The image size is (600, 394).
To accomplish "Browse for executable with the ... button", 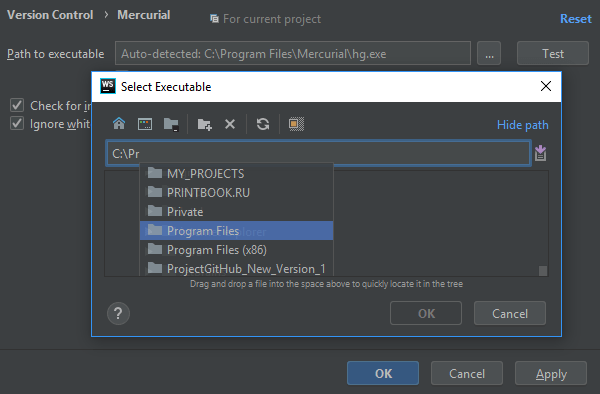I will (x=489, y=53).
